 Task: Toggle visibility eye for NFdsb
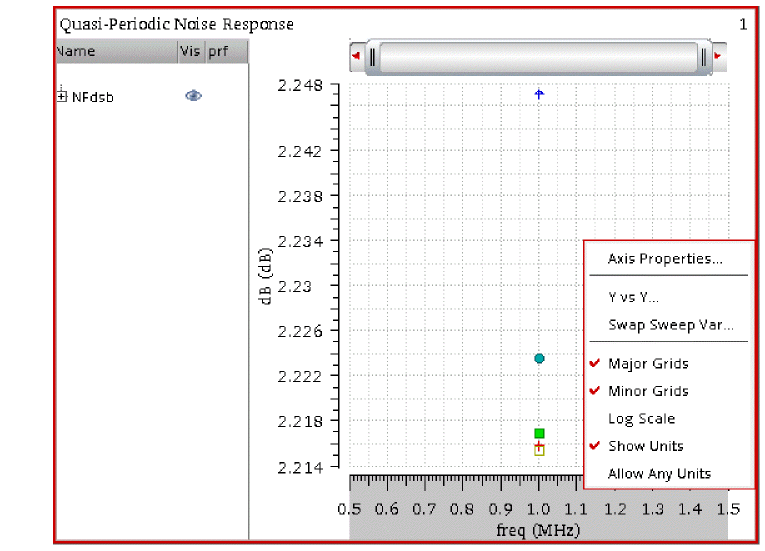pos(194,96)
